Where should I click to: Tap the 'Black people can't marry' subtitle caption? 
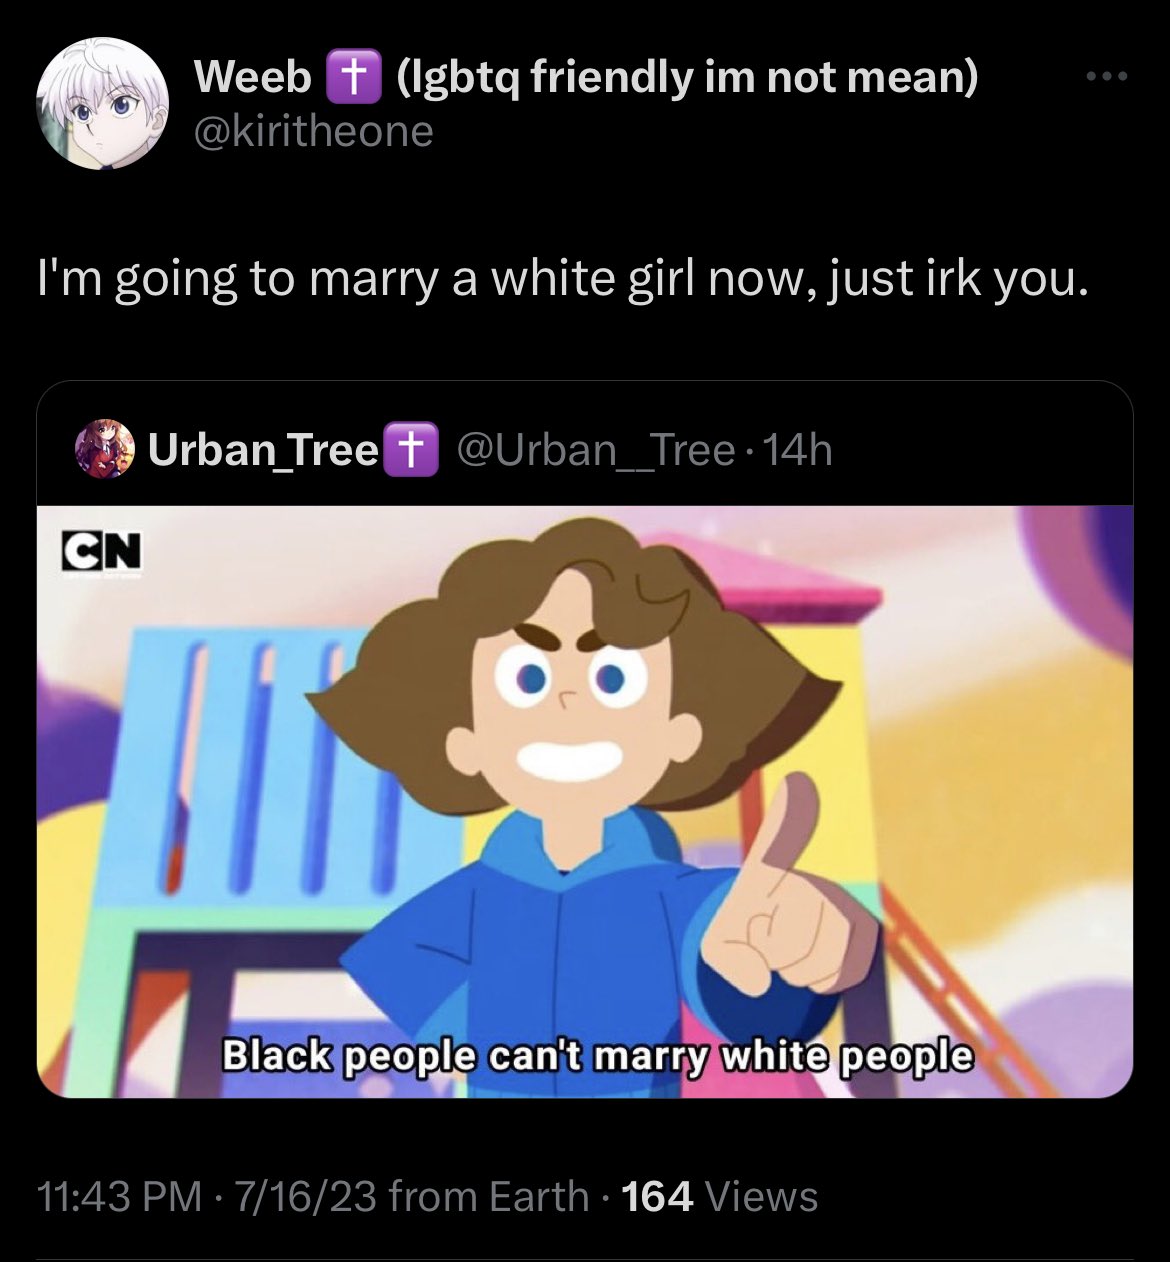click(x=596, y=1056)
